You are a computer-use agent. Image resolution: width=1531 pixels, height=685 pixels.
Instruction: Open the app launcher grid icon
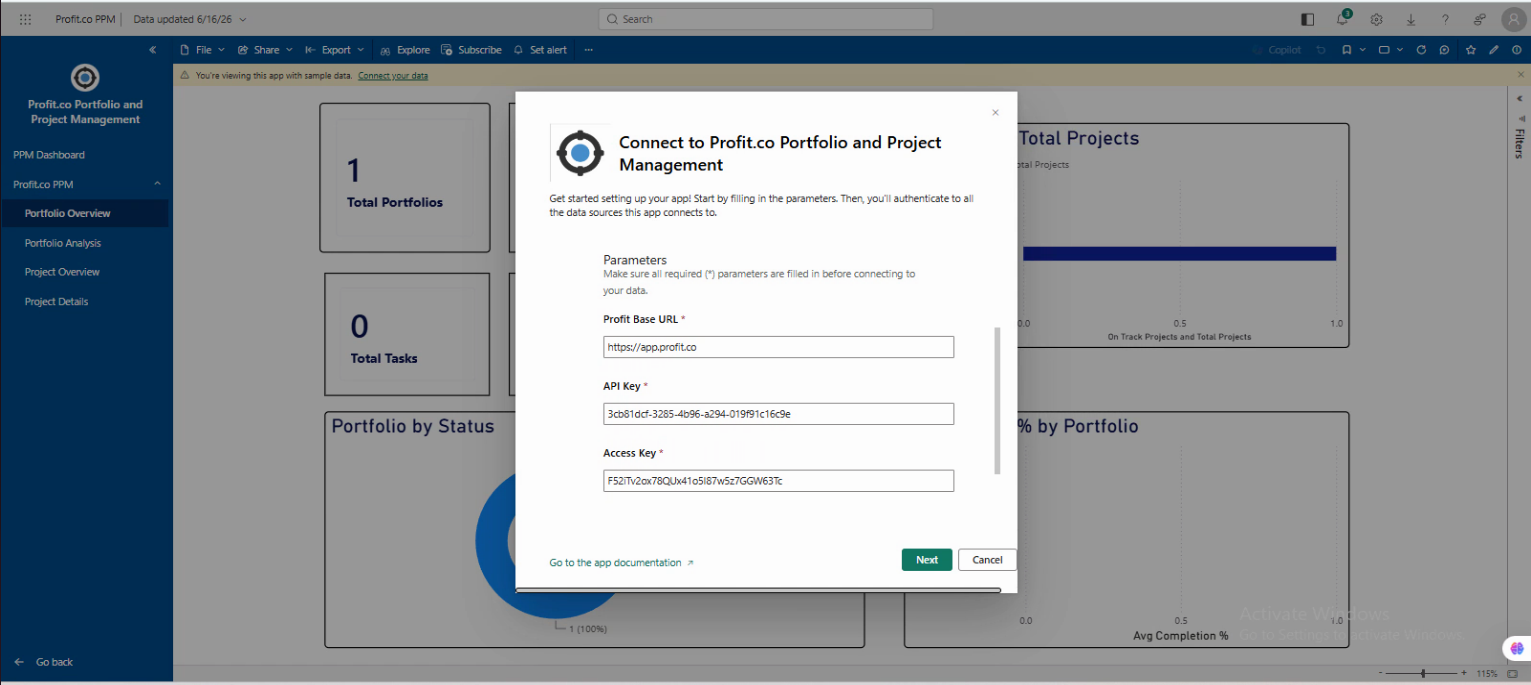(25, 19)
